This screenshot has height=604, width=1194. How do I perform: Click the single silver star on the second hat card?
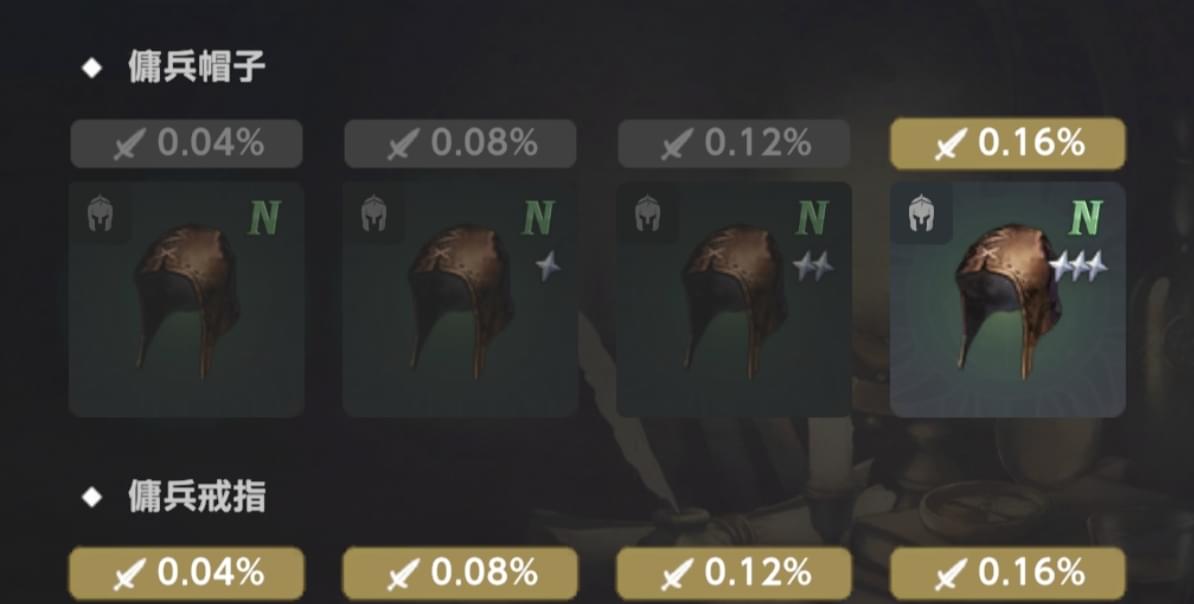point(548,266)
